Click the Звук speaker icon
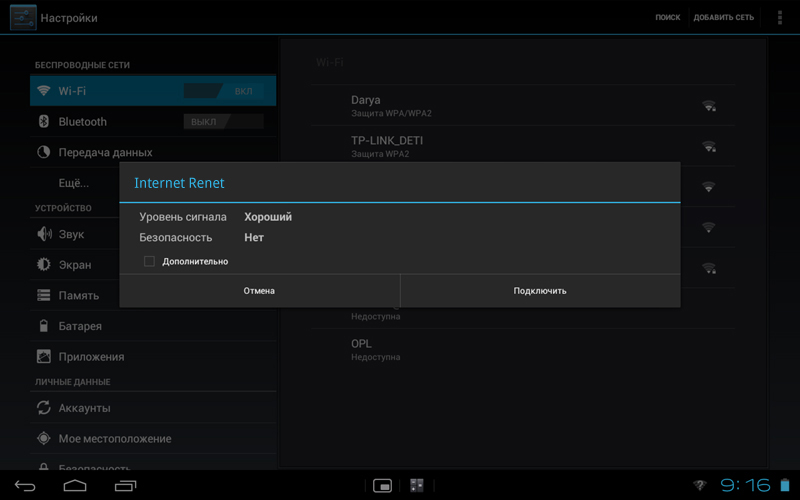Image resolution: width=800 pixels, height=500 pixels. pyautogui.click(x=44, y=234)
